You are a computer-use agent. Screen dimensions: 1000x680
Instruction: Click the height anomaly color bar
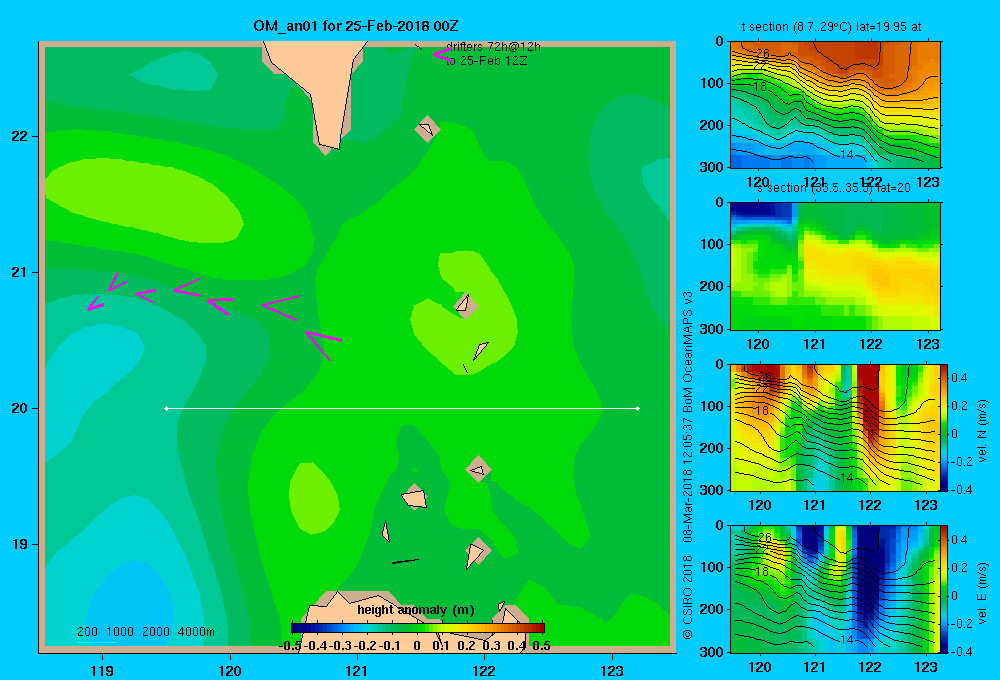[x=418, y=628]
